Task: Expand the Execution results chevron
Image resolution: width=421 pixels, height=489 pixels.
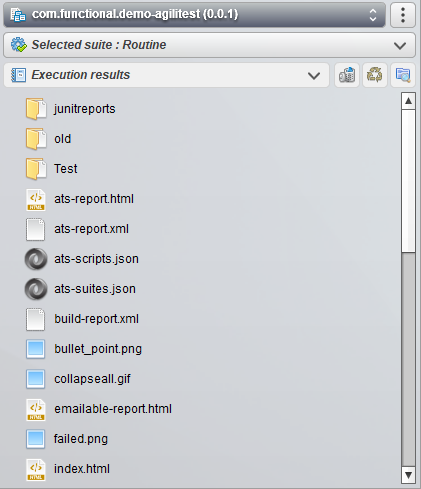Action: [314, 76]
